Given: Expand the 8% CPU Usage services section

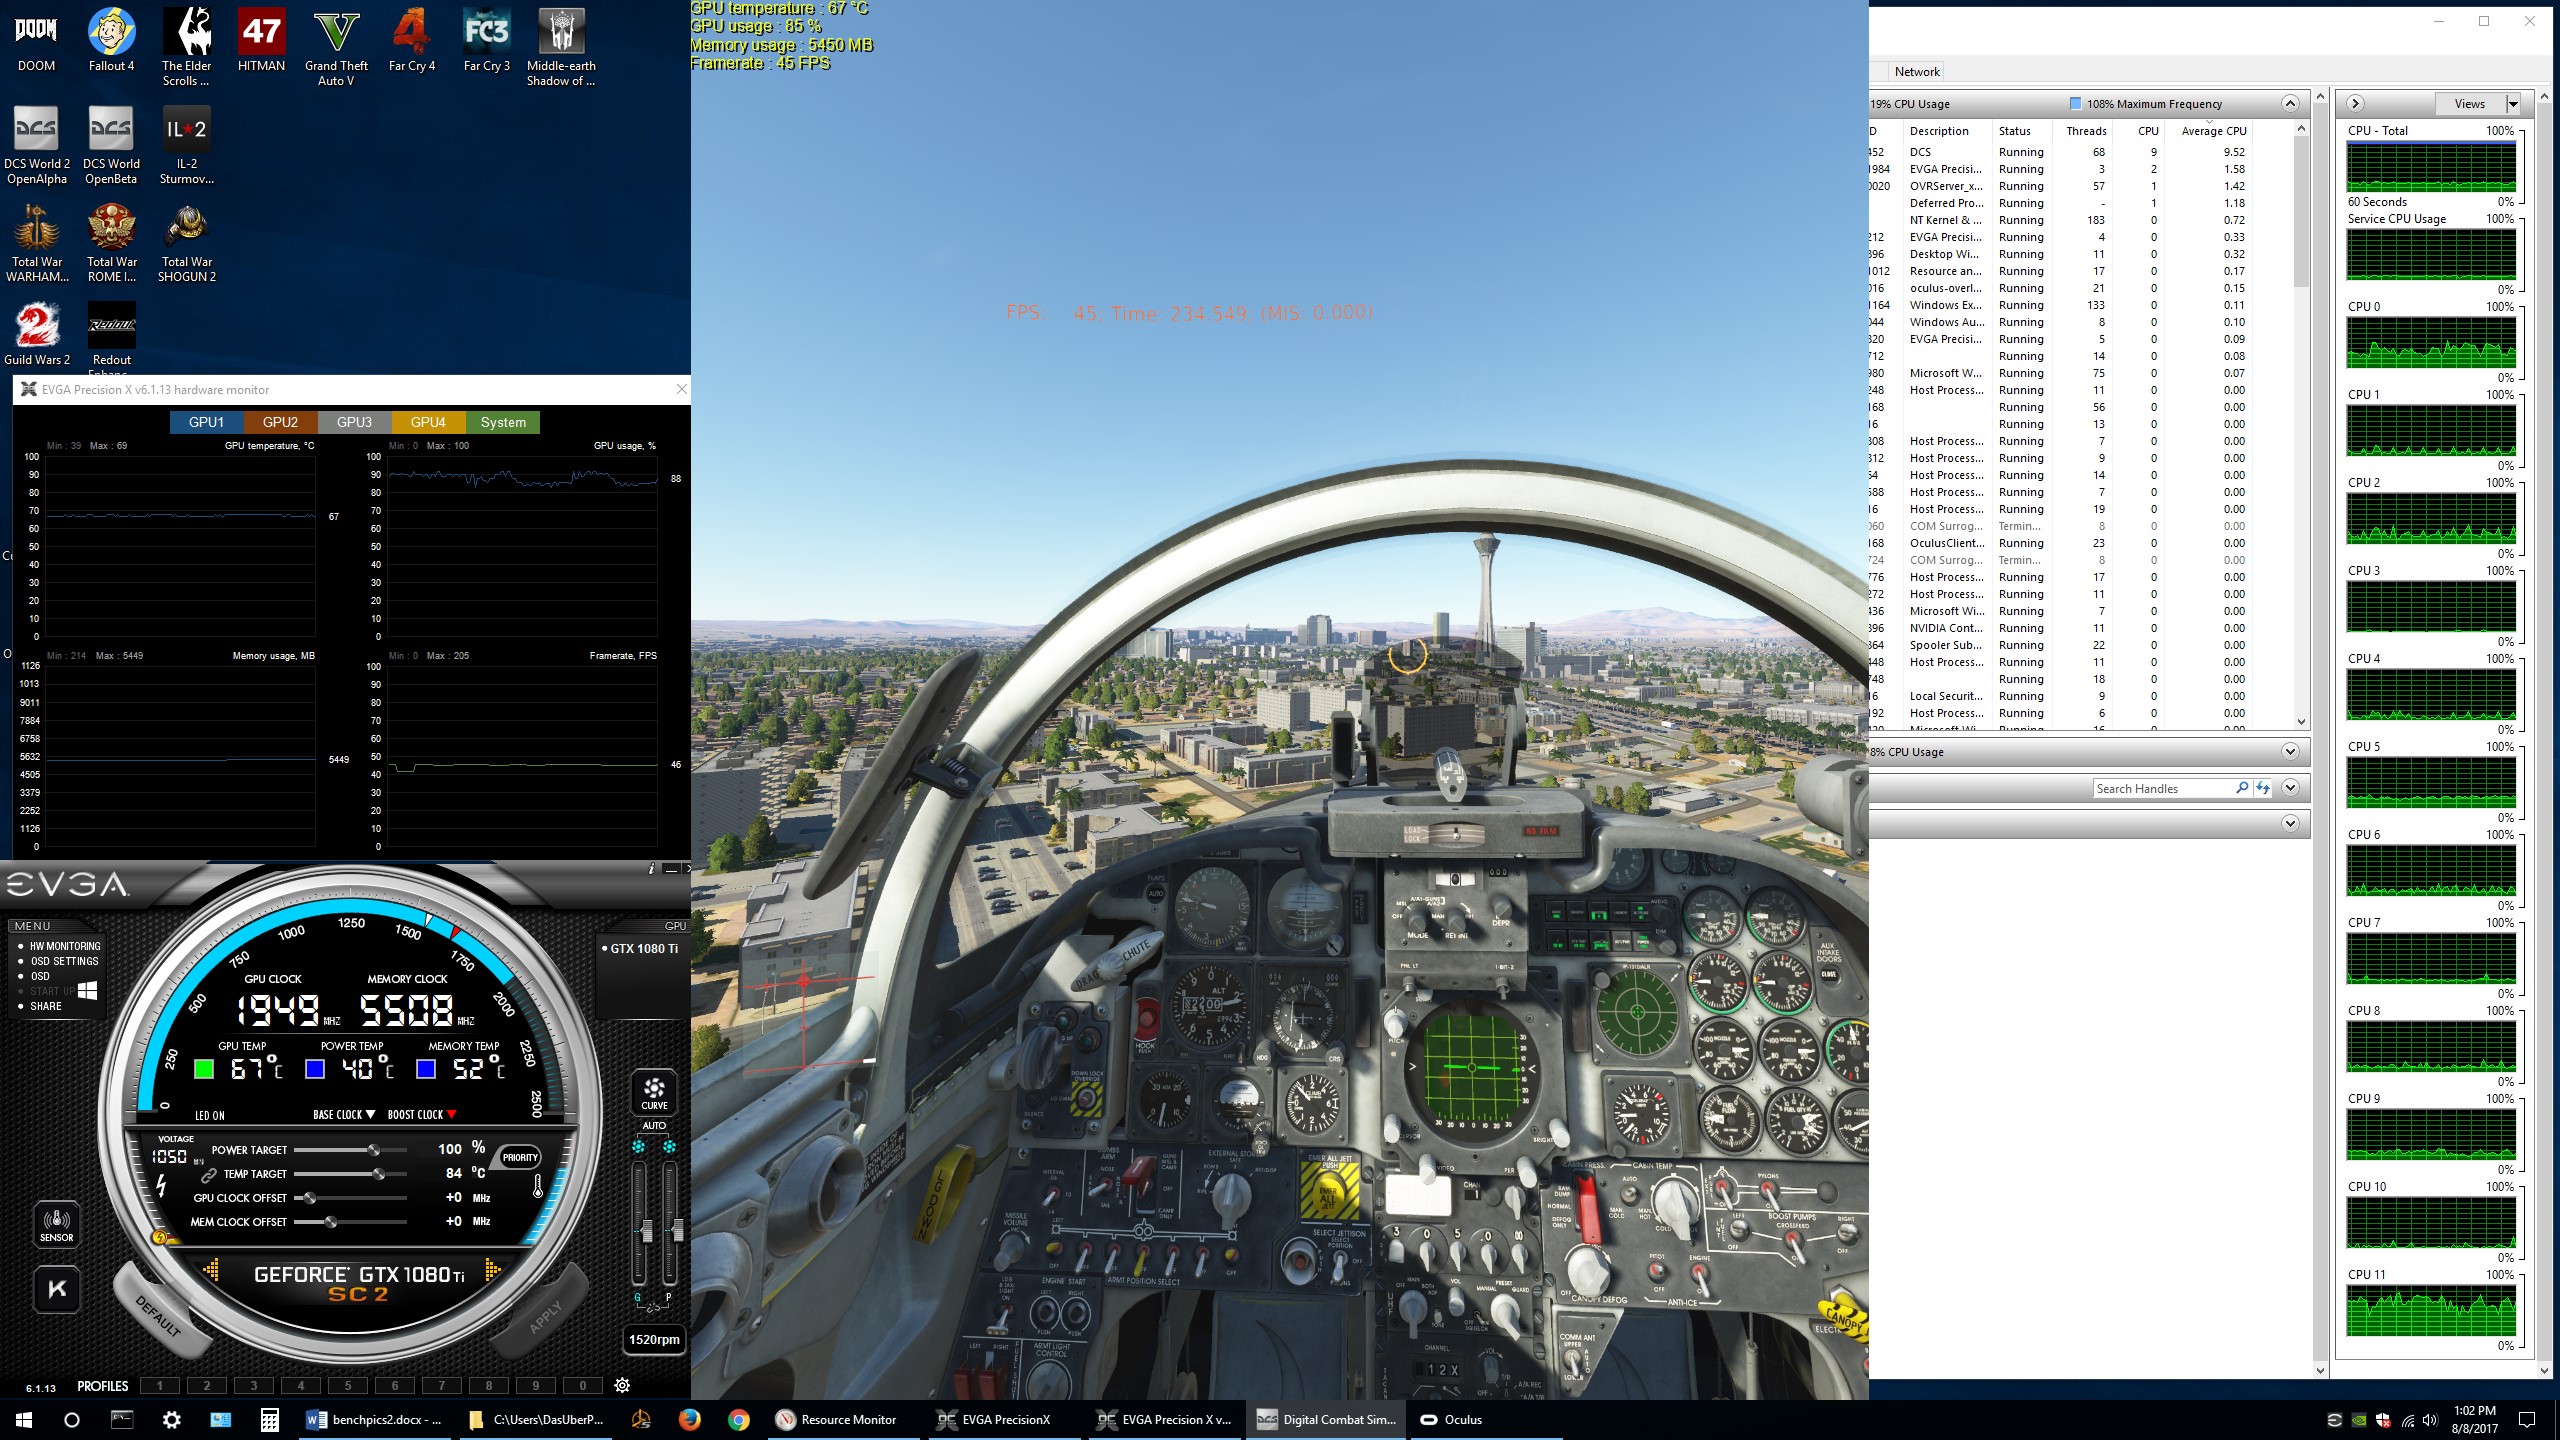Looking at the screenshot, I should click(x=2290, y=752).
